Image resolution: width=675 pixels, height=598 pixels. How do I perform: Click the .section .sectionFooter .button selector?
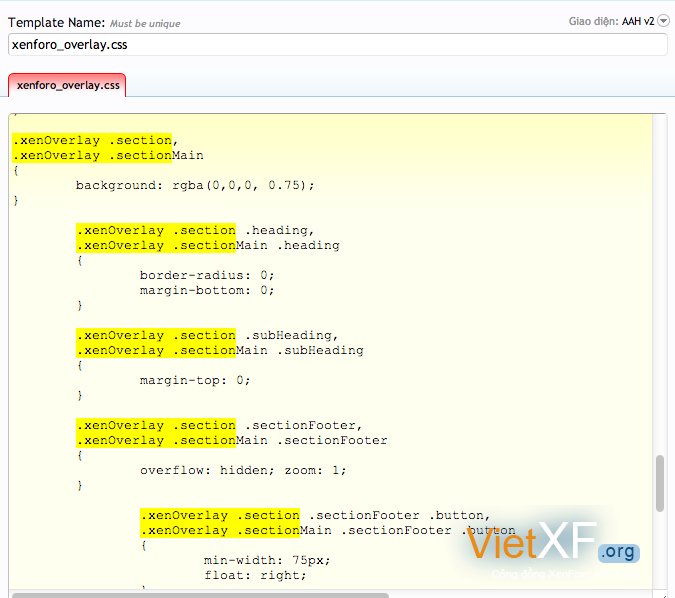click(x=314, y=515)
